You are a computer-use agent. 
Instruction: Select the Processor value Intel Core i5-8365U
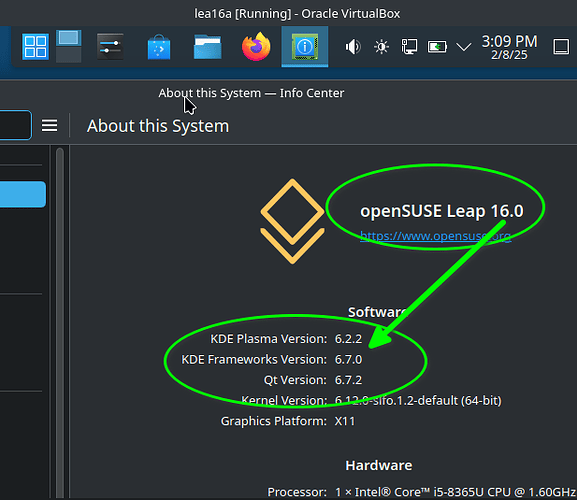456,492
